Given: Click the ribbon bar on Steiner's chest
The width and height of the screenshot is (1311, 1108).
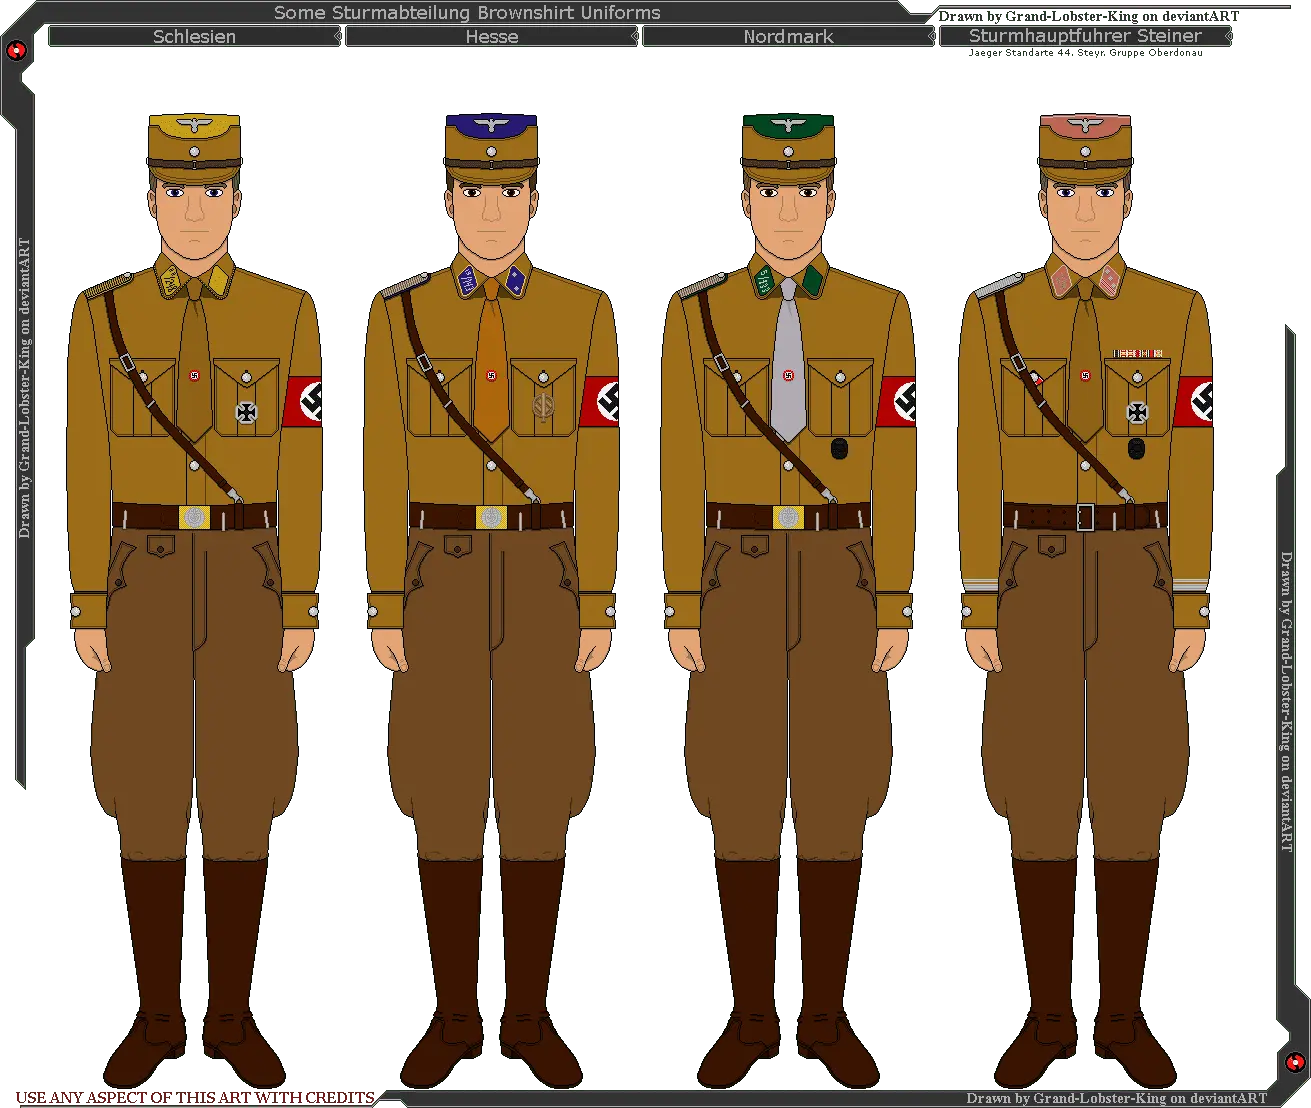Looking at the screenshot, I should (1138, 353).
